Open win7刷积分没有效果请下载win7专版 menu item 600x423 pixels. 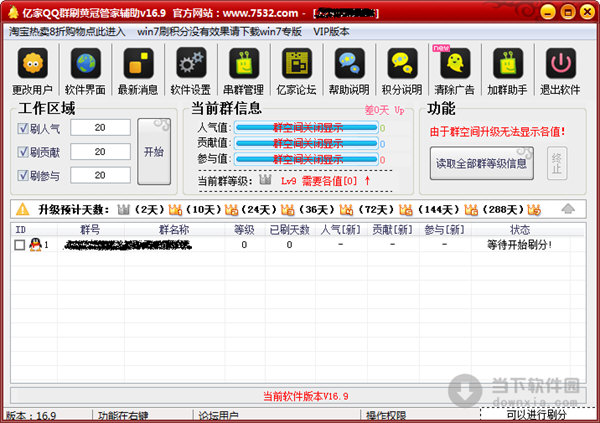(x=219, y=32)
